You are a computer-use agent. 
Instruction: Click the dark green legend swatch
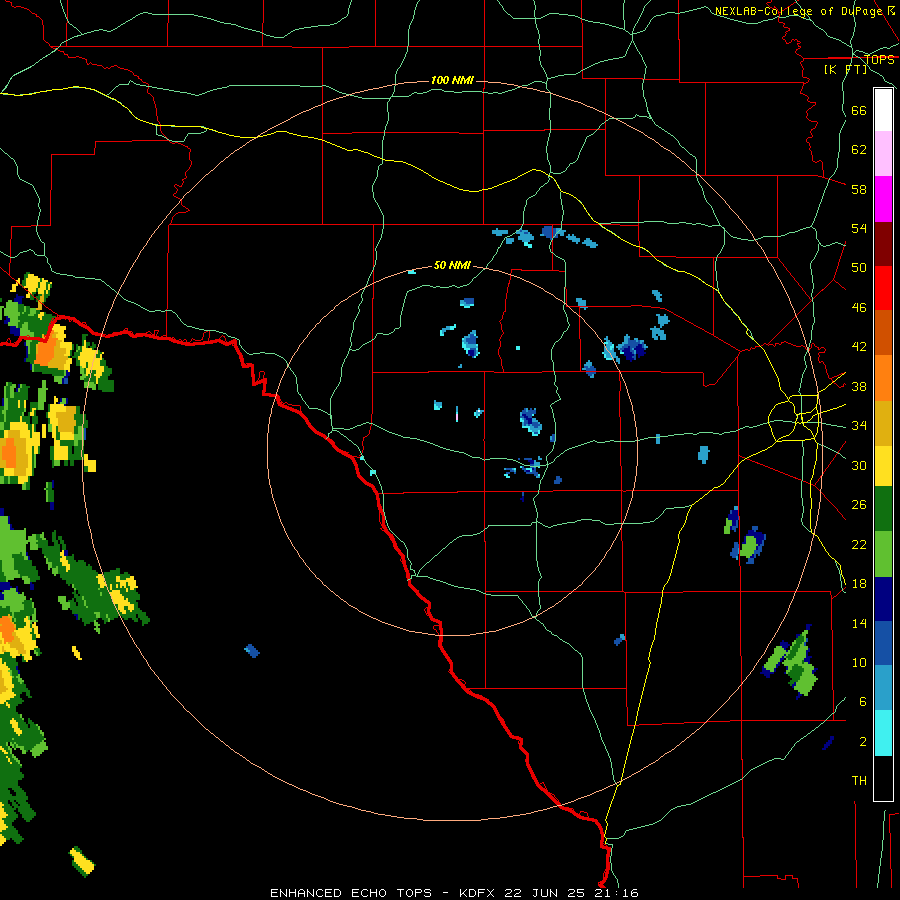(x=883, y=509)
